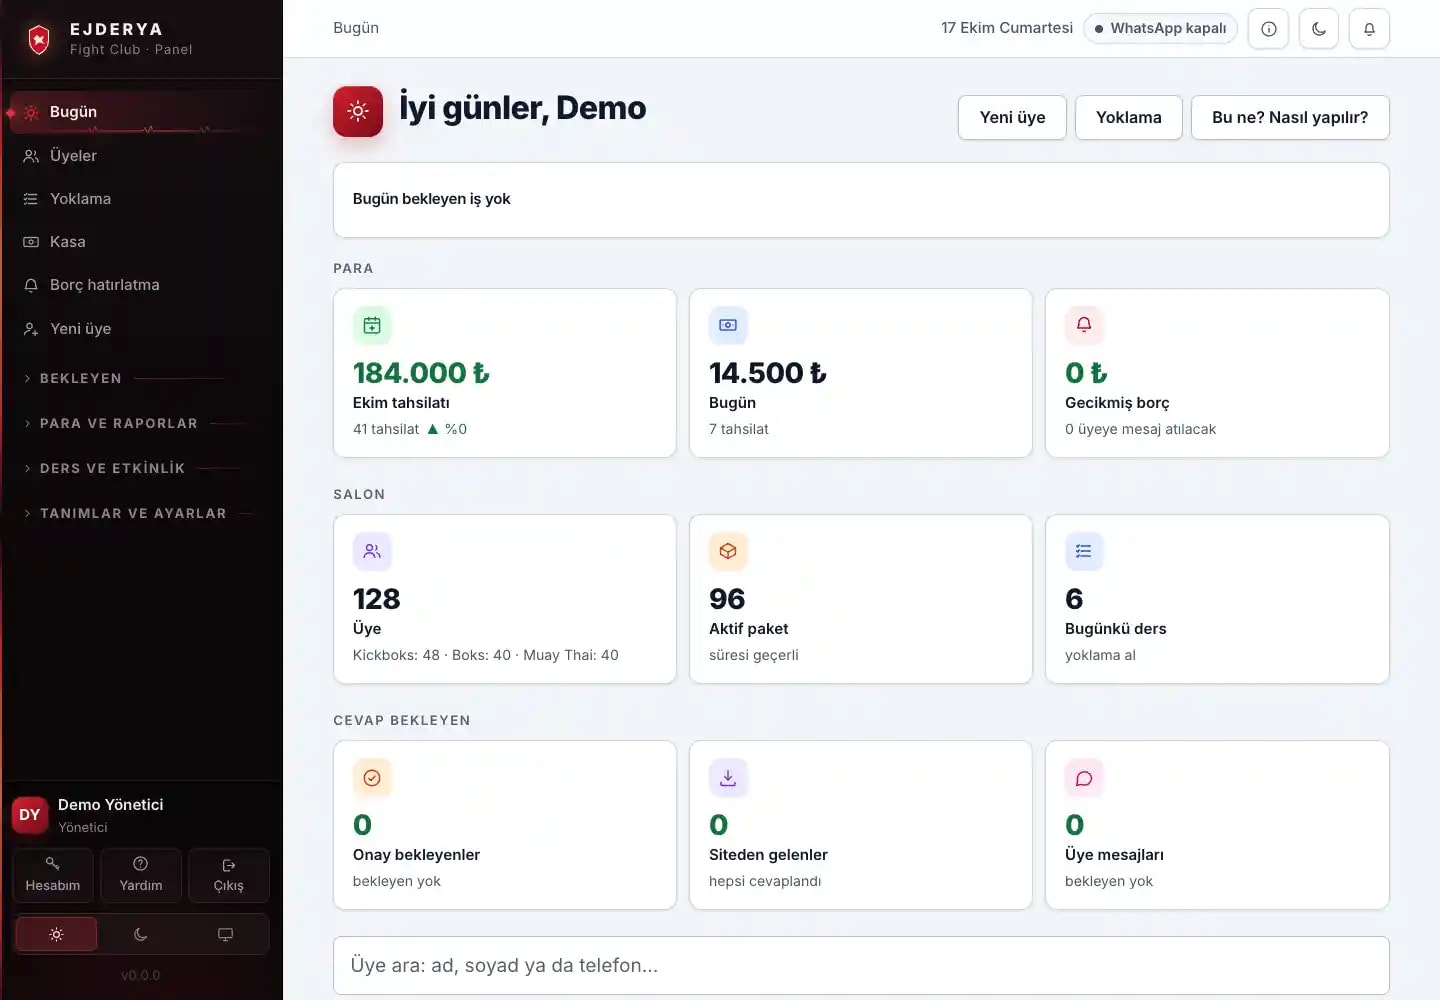
Task: Switch to dark theme in the sidebar
Action: (x=141, y=934)
